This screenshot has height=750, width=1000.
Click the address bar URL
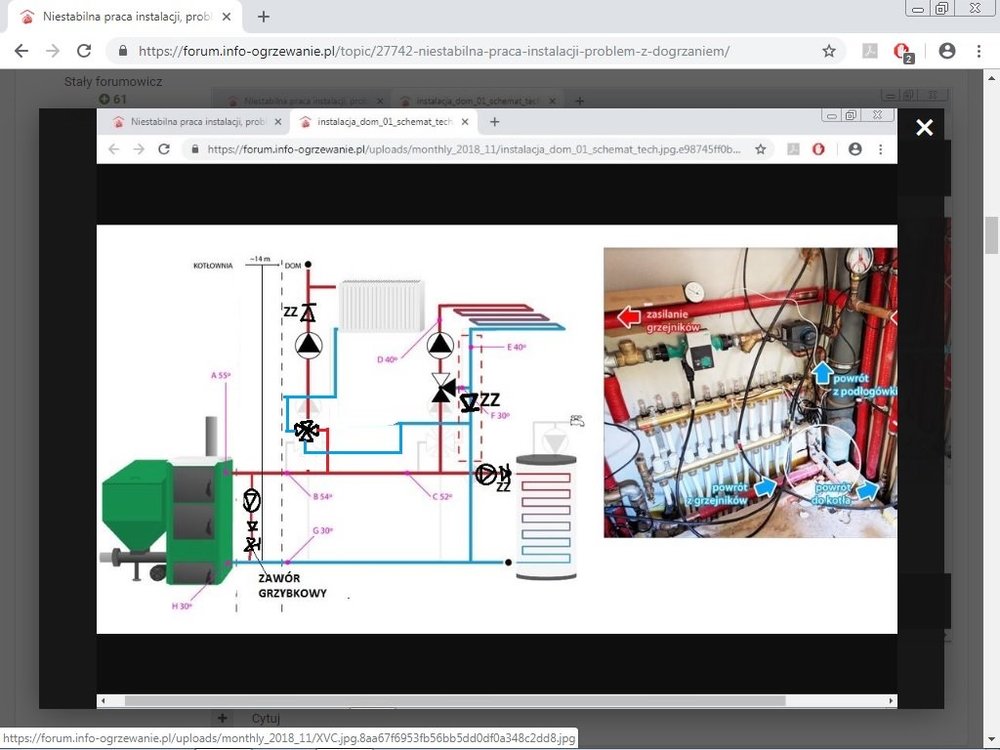[x=450, y=51]
